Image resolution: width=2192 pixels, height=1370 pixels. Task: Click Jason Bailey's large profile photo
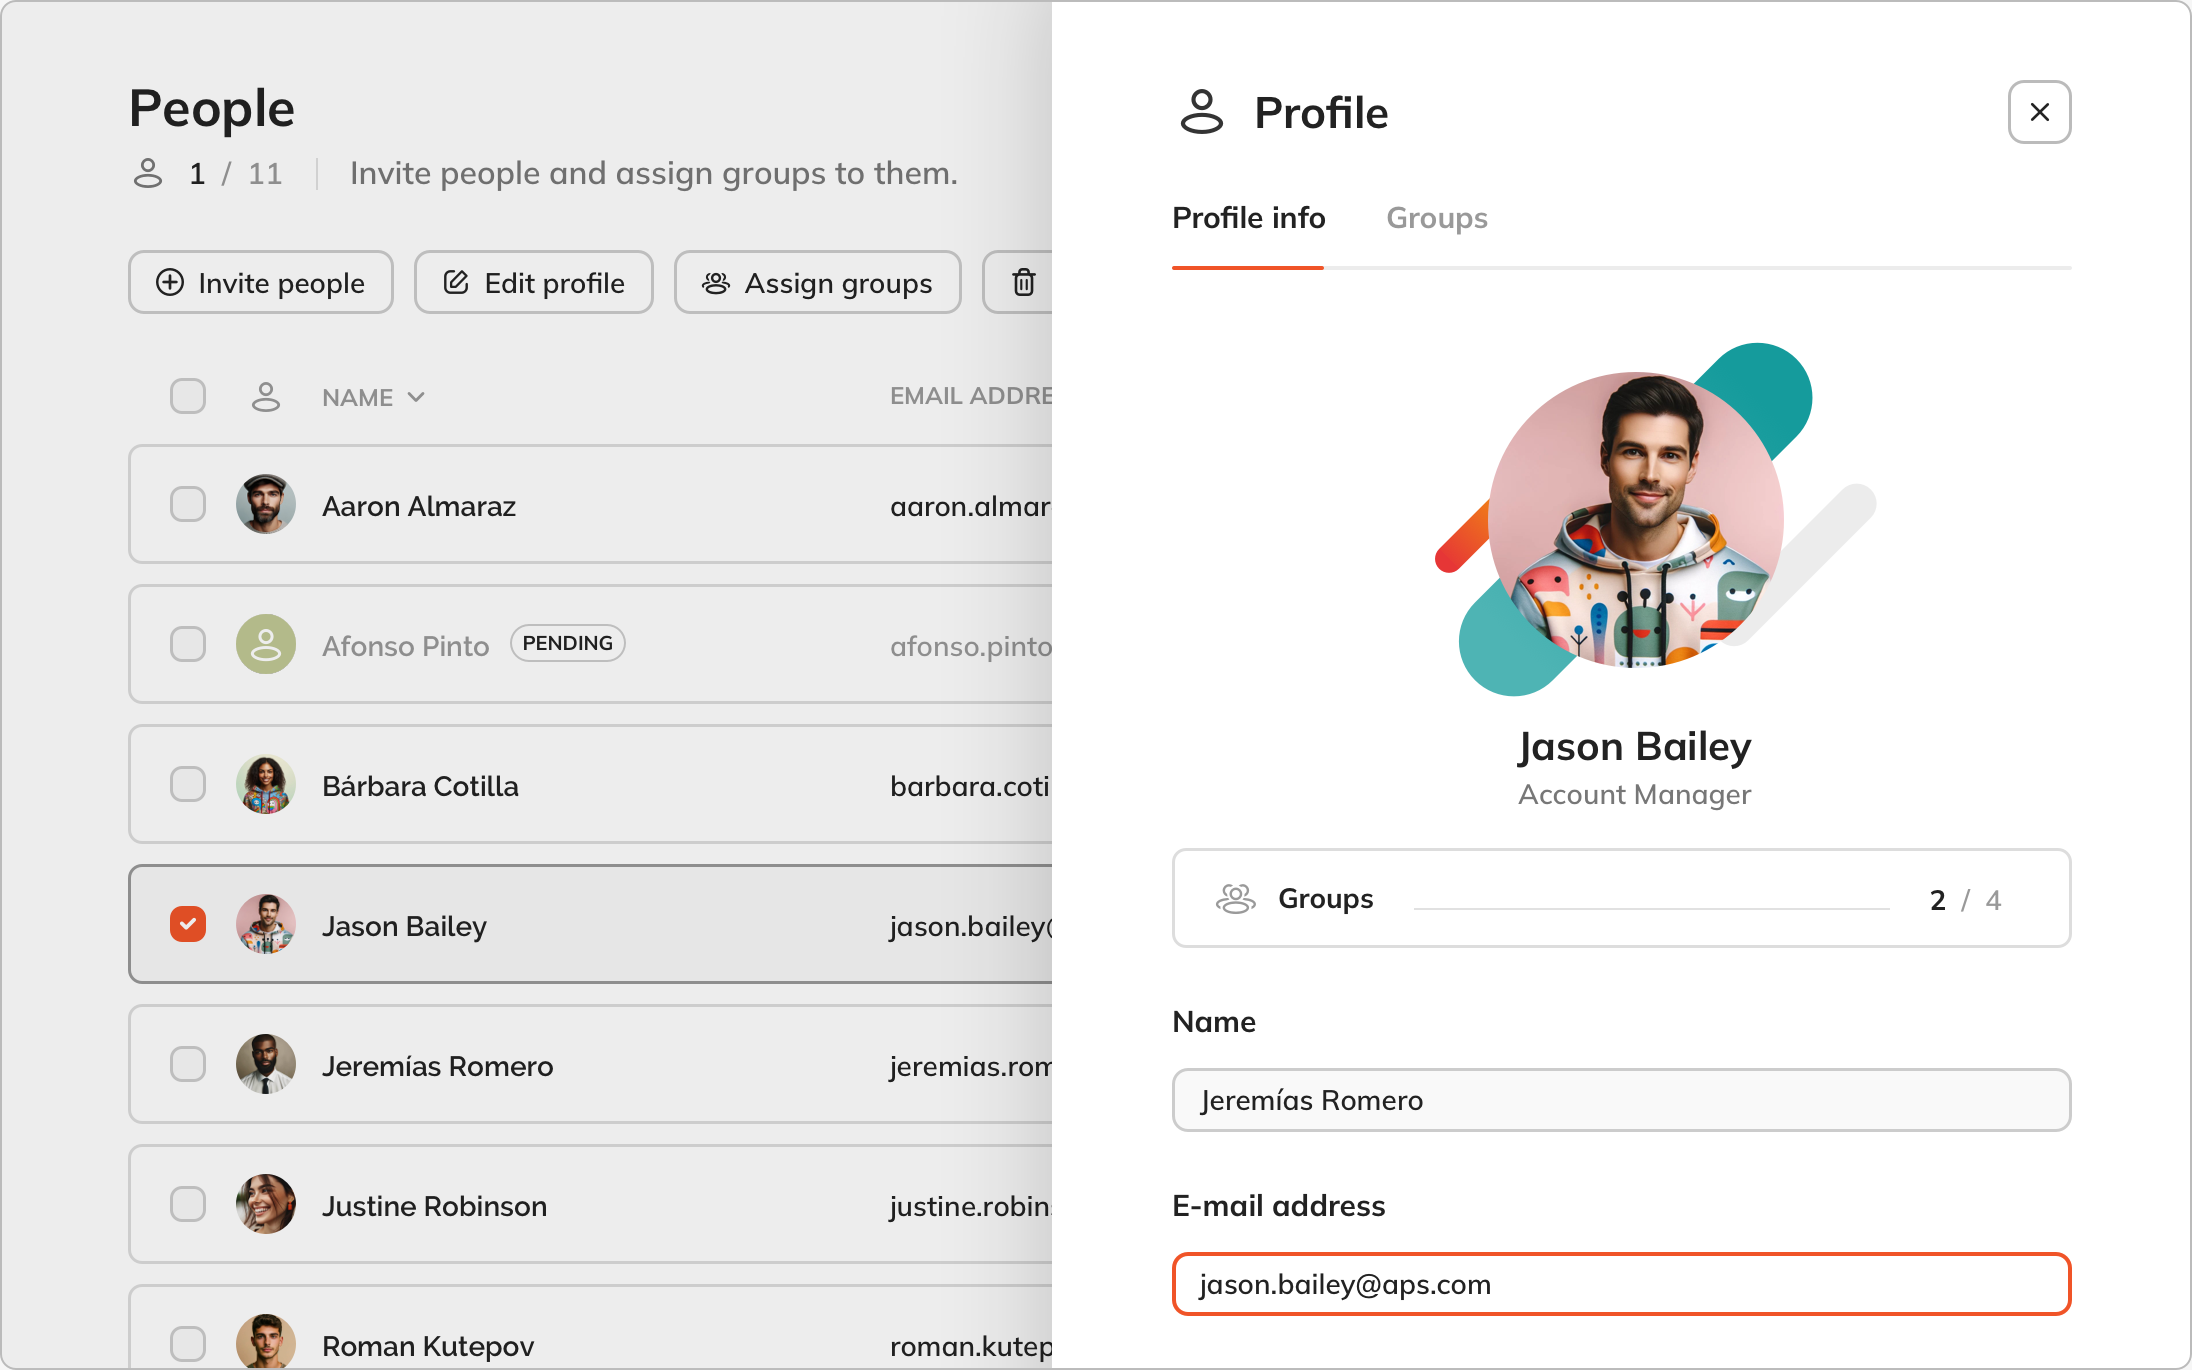tap(1635, 520)
